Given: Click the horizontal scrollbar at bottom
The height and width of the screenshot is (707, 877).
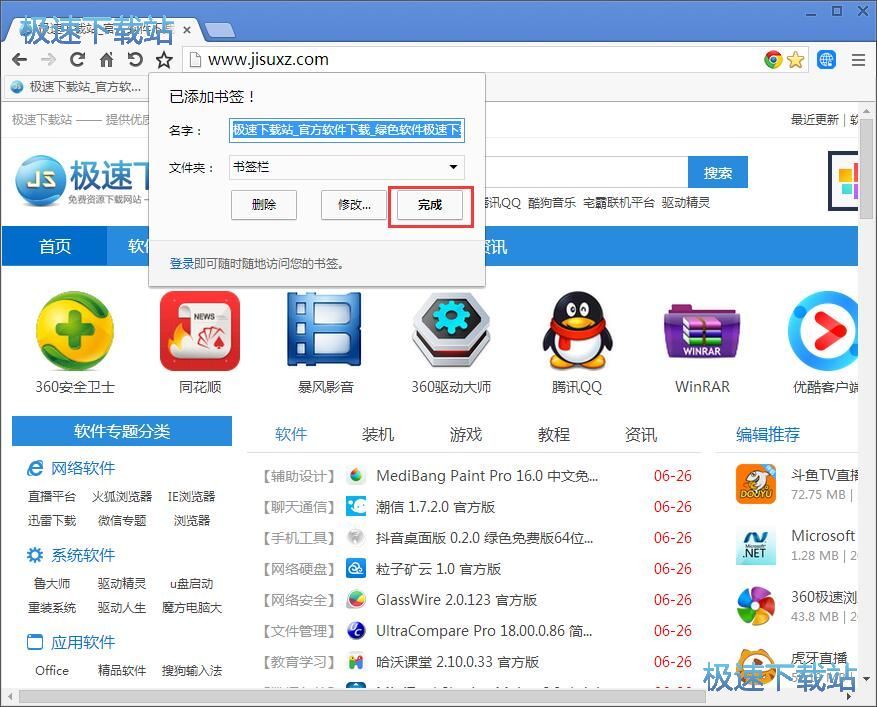Looking at the screenshot, I should pyautogui.click(x=362, y=697).
